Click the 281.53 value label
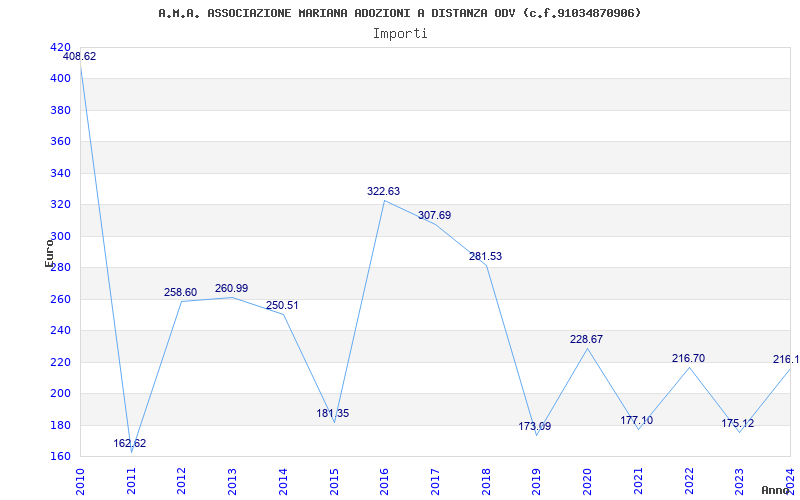Screen dimensions: 800x500 485,257
